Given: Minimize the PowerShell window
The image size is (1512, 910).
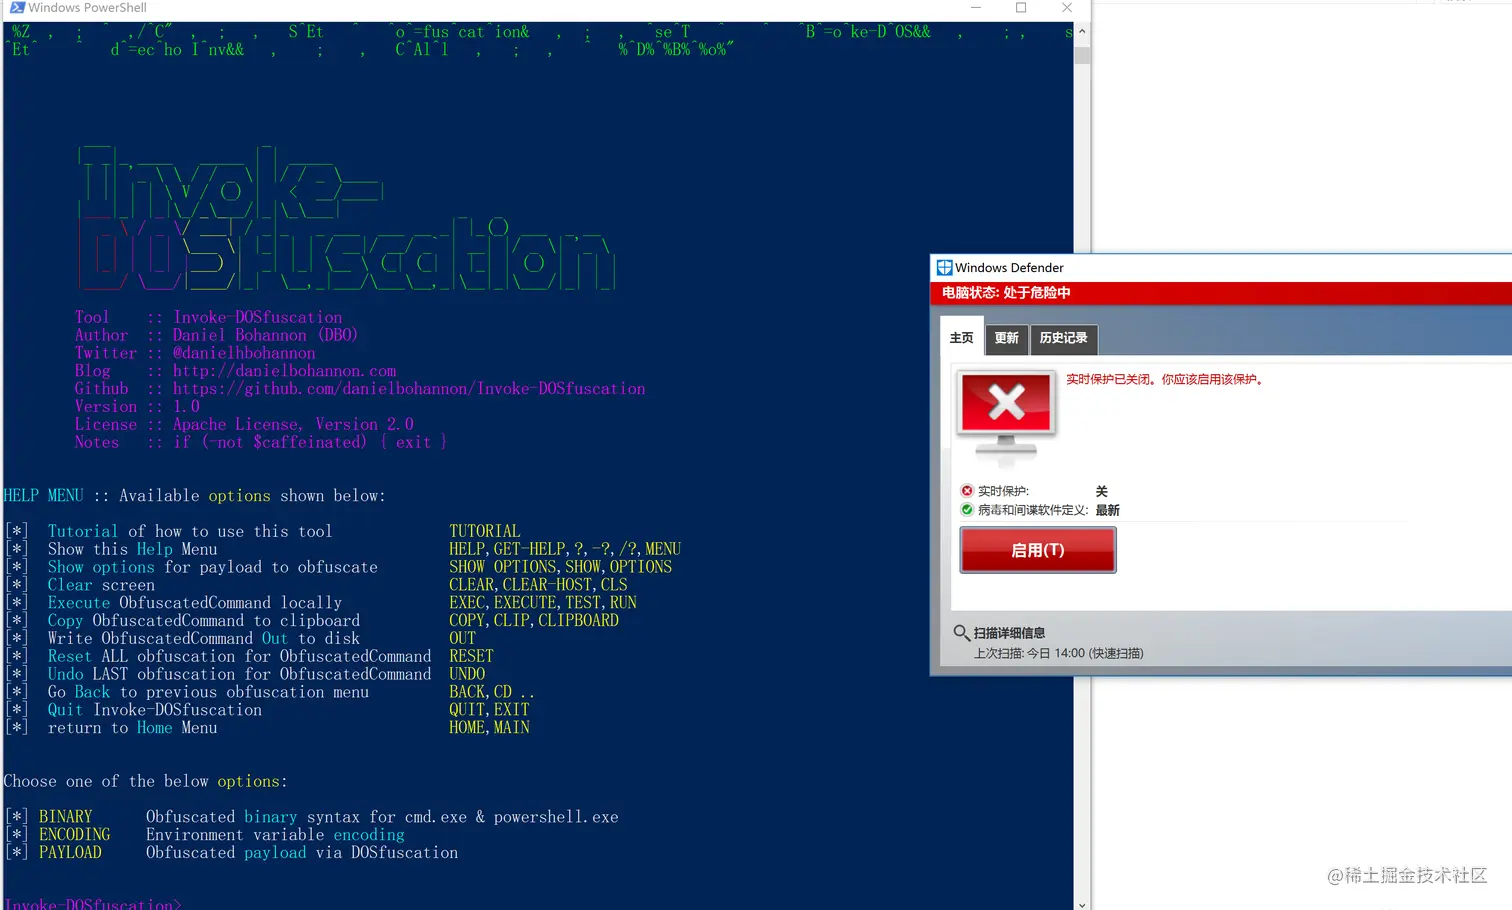Looking at the screenshot, I should [x=976, y=8].
